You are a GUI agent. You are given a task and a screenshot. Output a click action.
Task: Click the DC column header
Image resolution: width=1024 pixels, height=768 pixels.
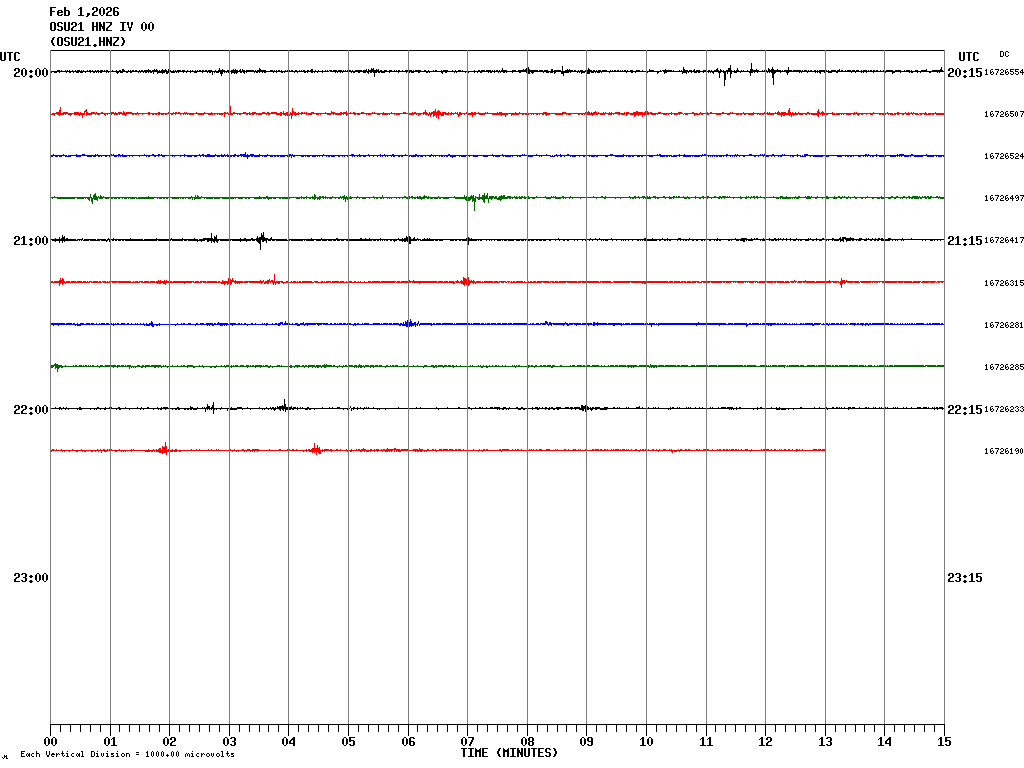point(1004,54)
